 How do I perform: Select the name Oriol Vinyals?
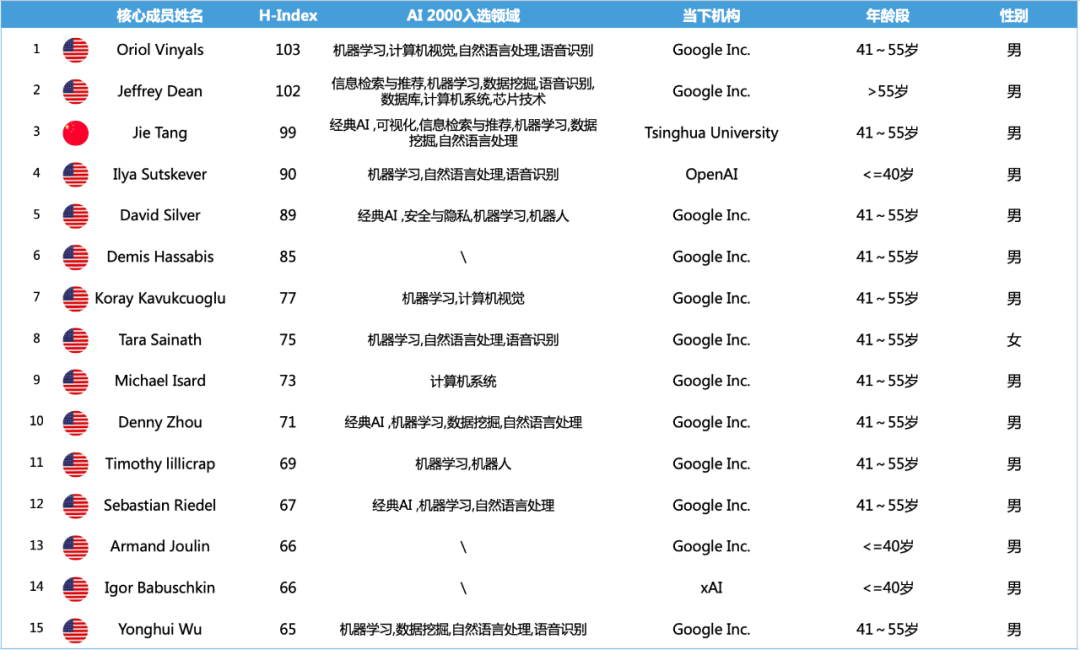click(x=160, y=50)
